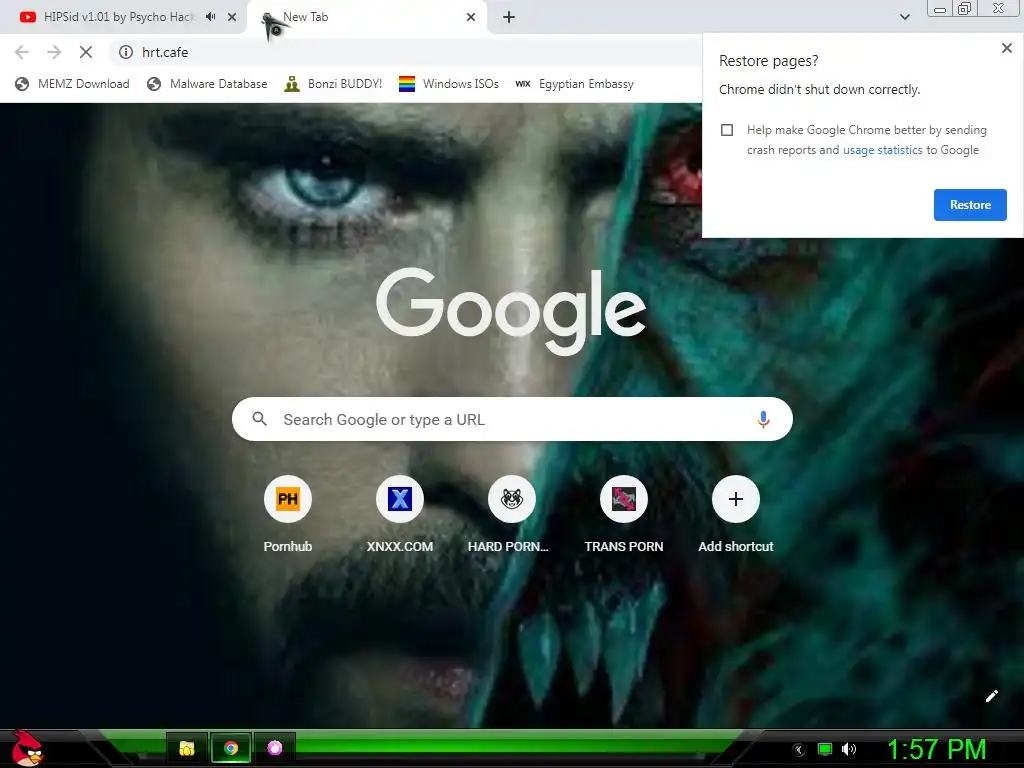Image resolution: width=1024 pixels, height=768 pixels.
Task: Click the green monitor tray icon
Action: [825, 749]
